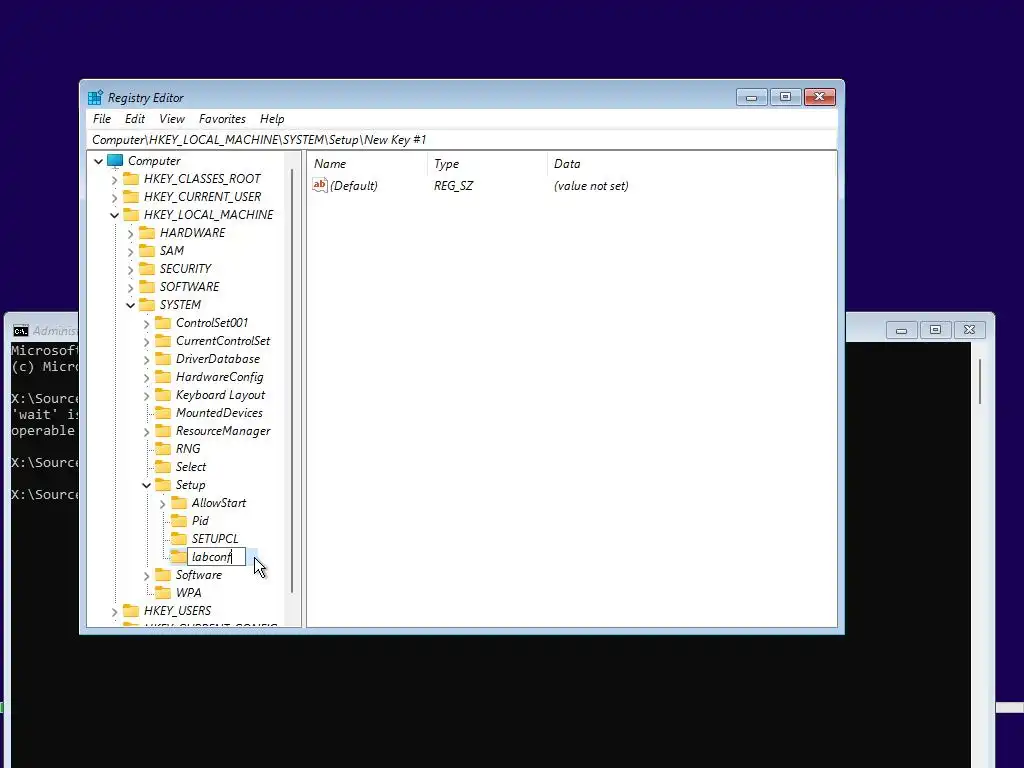Open the Favorites menu
Image resolution: width=1024 pixels, height=768 pixels.
pyautogui.click(x=222, y=119)
